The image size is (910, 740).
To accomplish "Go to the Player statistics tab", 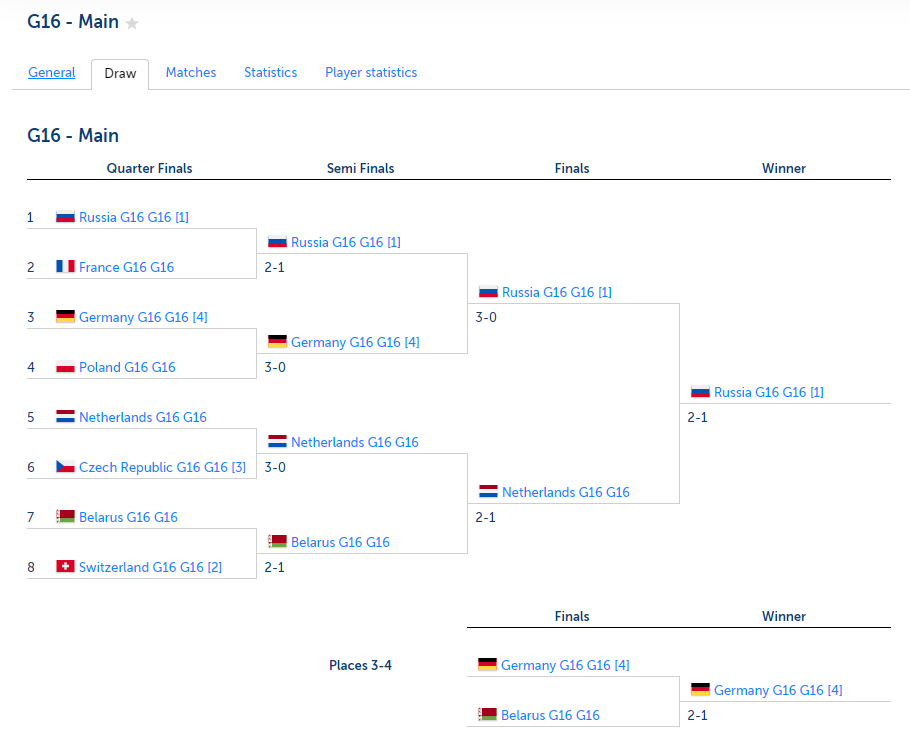I will point(371,73).
